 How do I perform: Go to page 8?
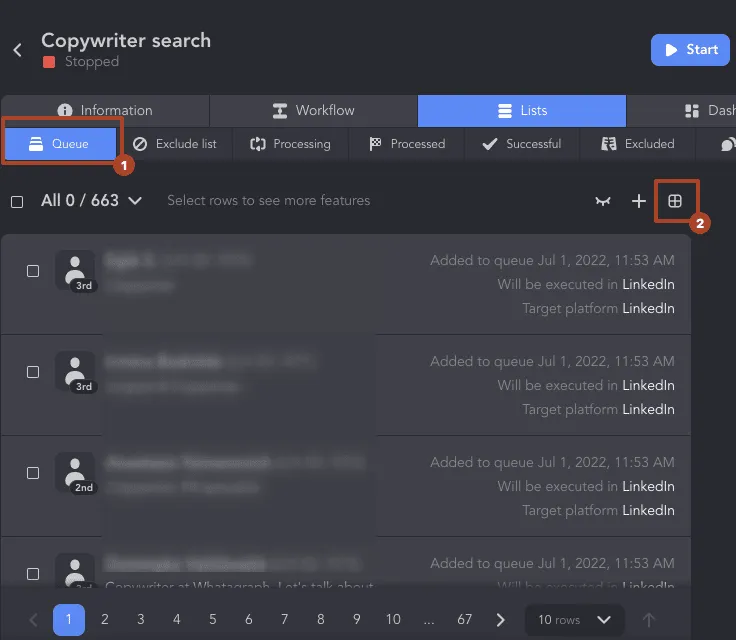pos(321,620)
